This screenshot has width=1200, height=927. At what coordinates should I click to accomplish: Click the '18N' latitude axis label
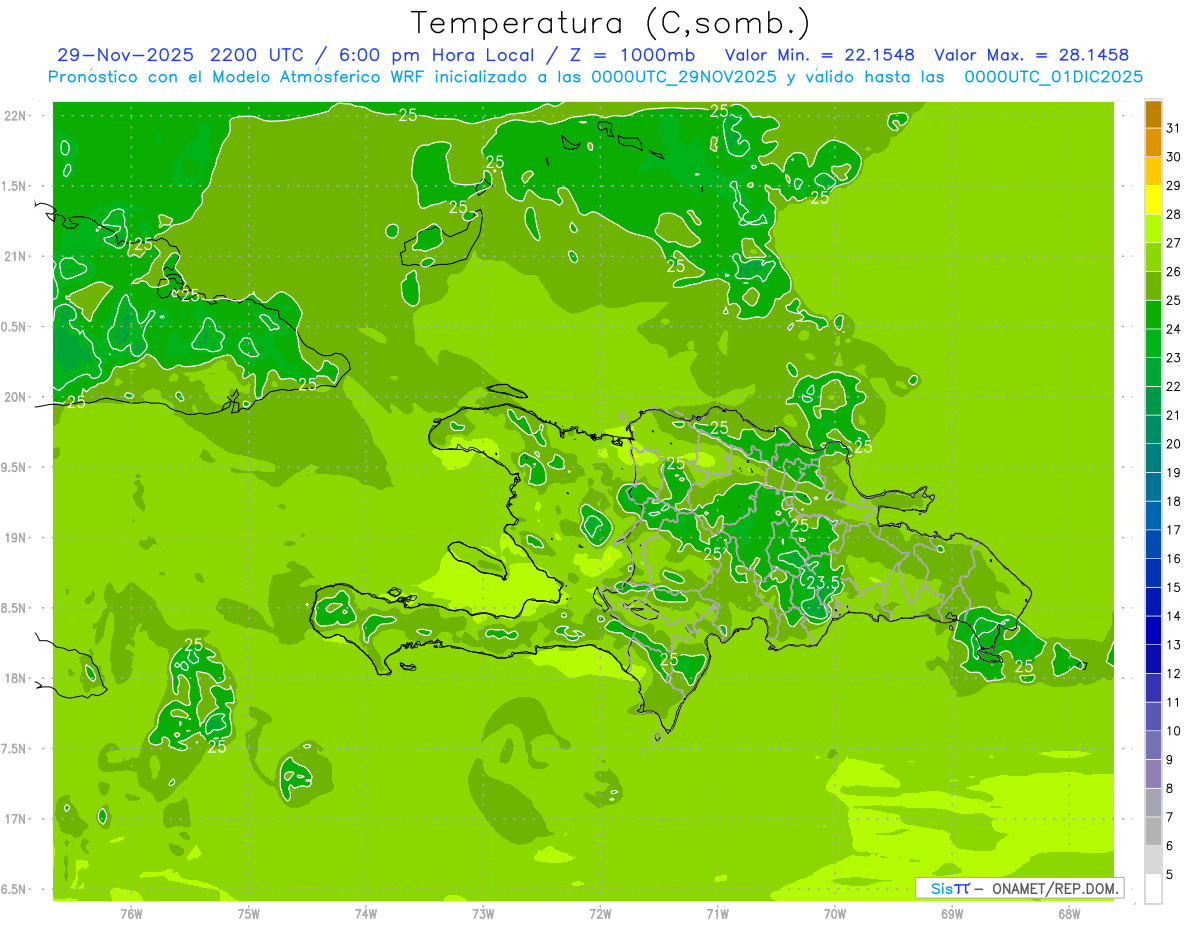coord(14,678)
